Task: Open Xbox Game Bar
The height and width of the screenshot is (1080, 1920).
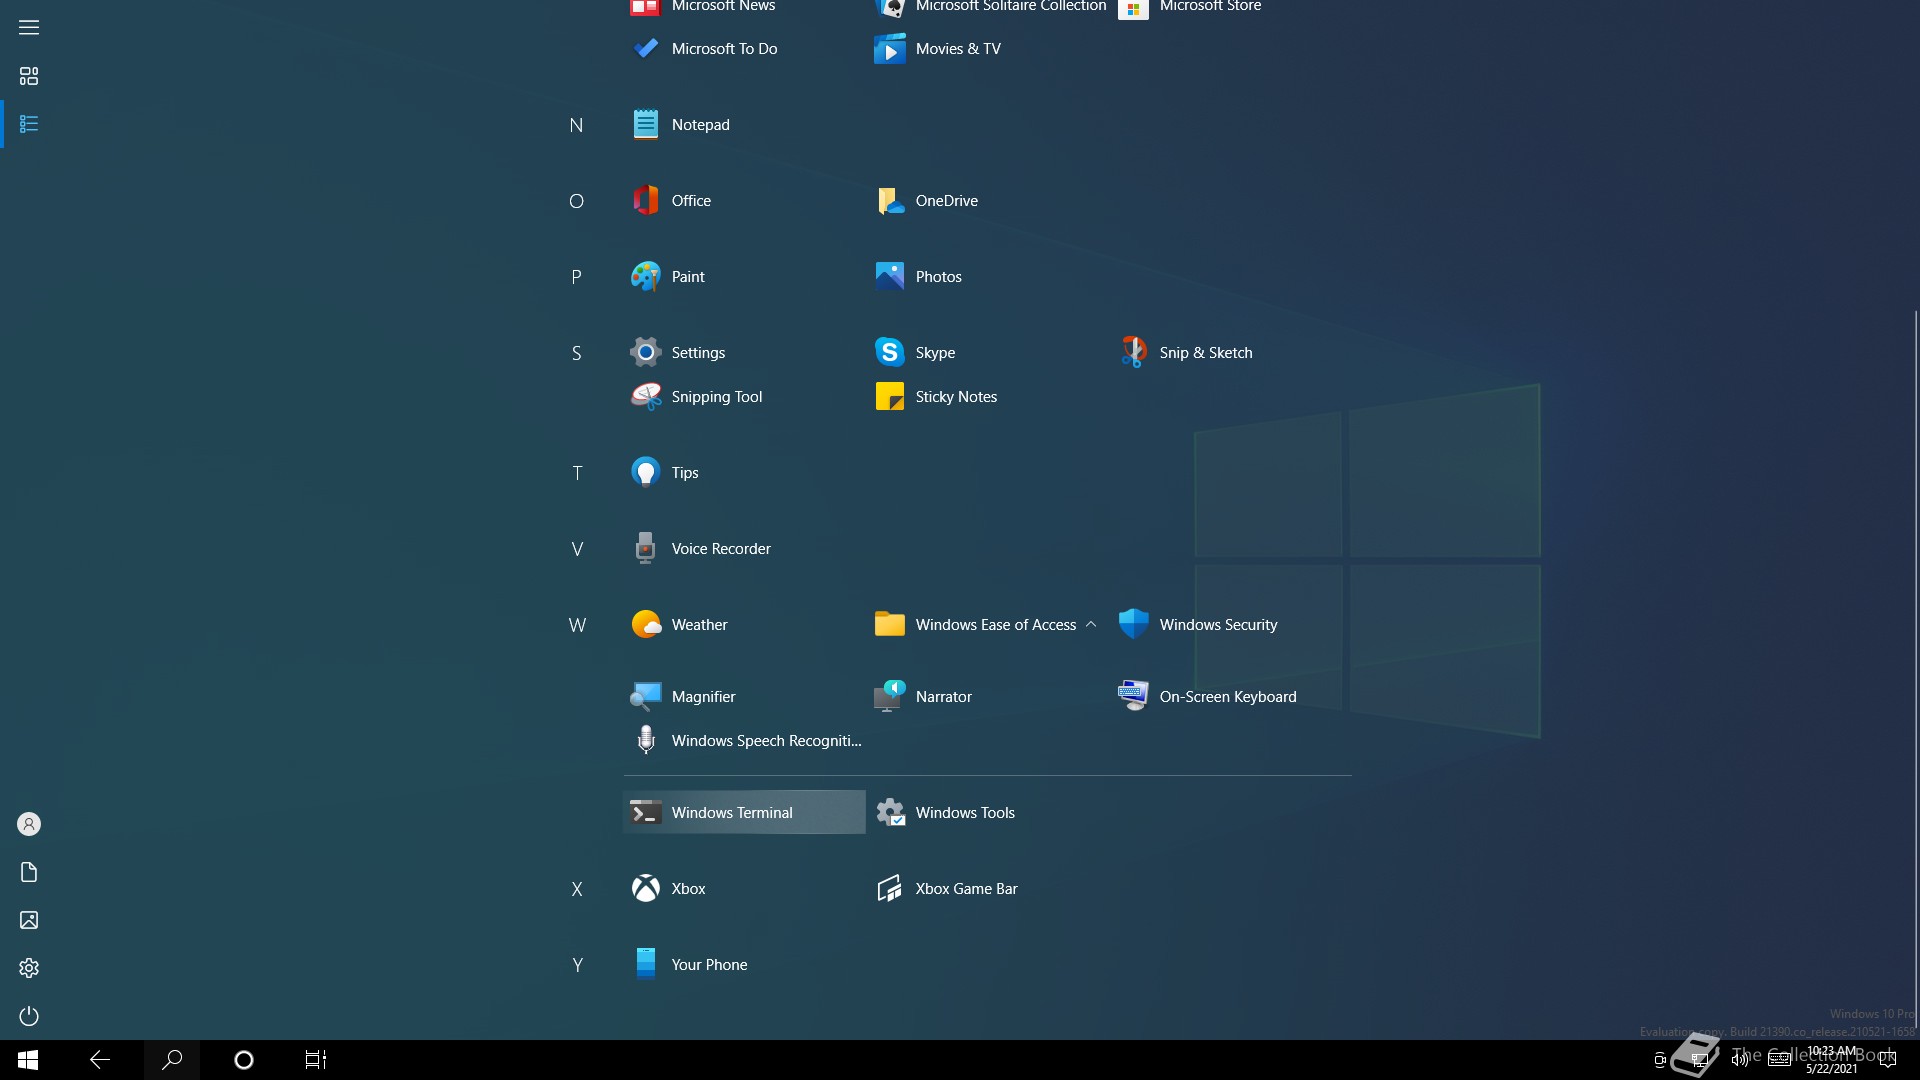Action: pos(988,888)
